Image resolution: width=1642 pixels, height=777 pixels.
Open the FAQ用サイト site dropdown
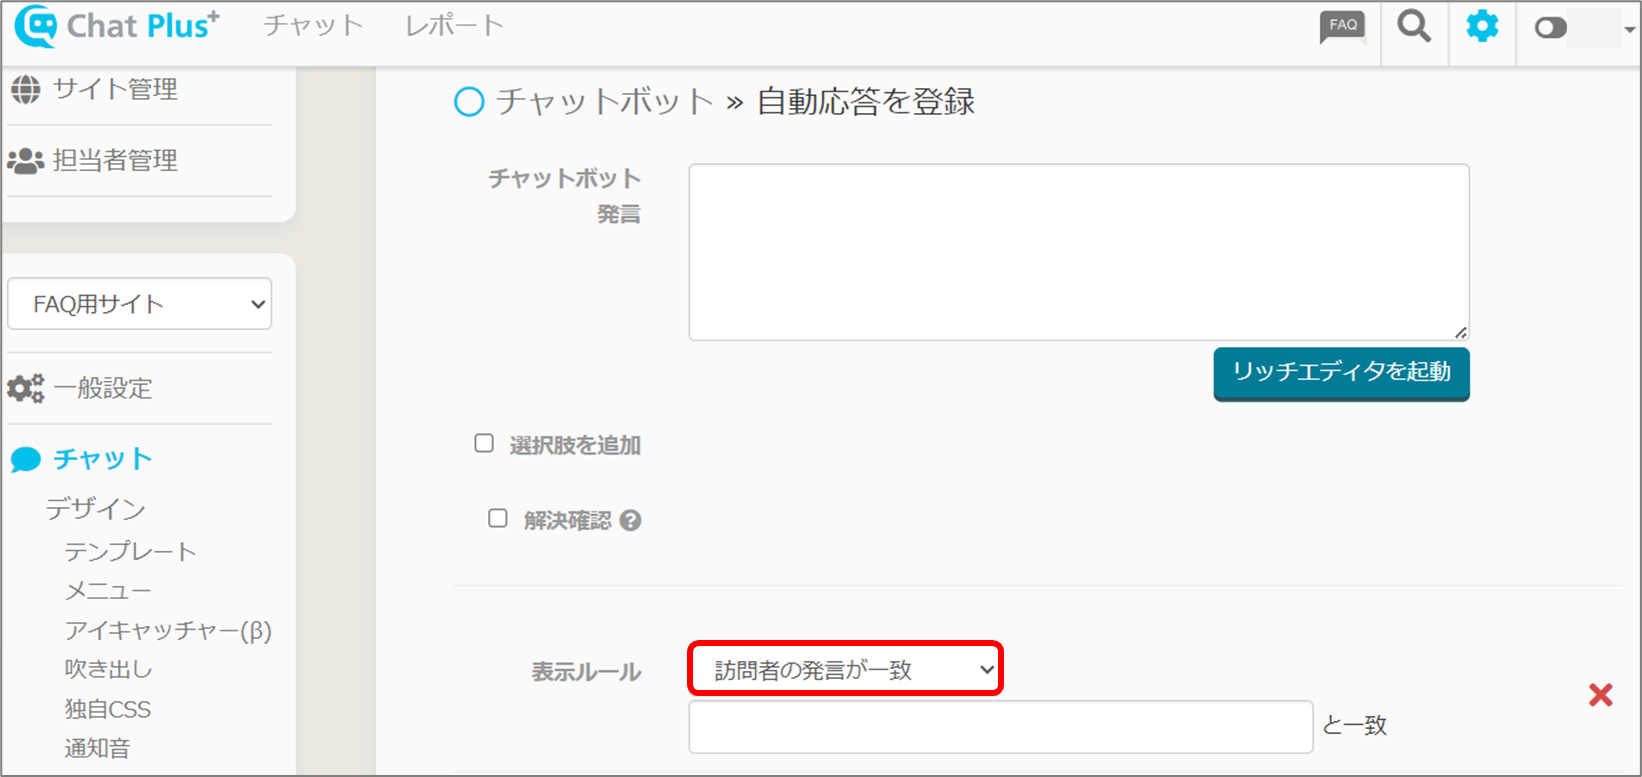pyautogui.click(x=139, y=304)
